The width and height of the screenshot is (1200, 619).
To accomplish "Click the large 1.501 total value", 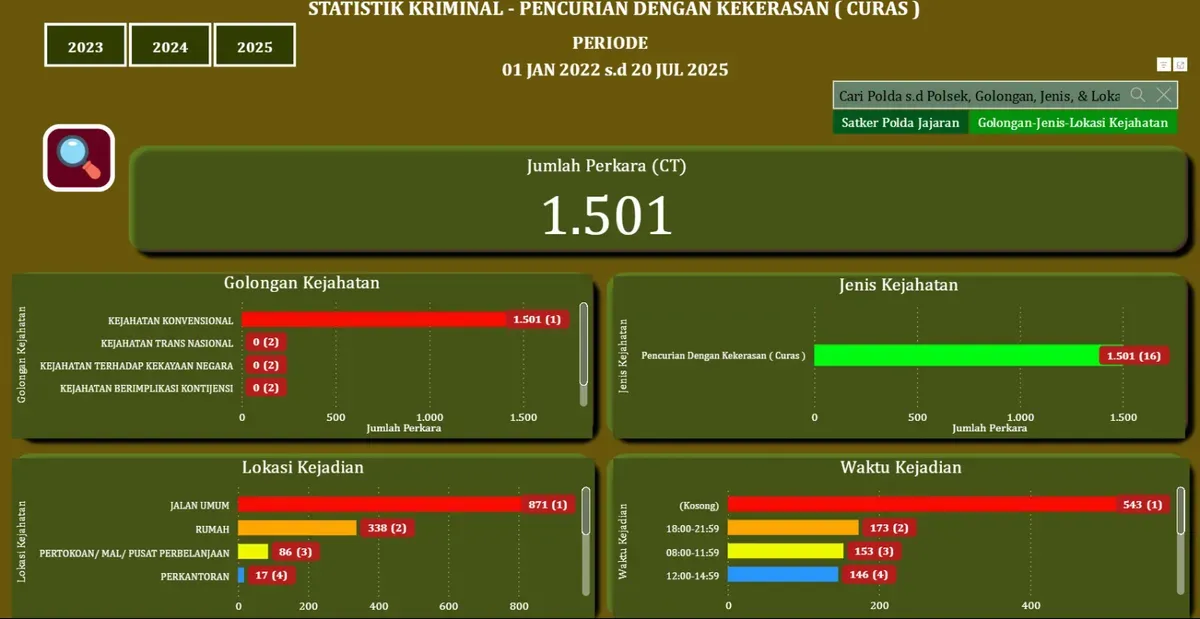I will coord(607,214).
